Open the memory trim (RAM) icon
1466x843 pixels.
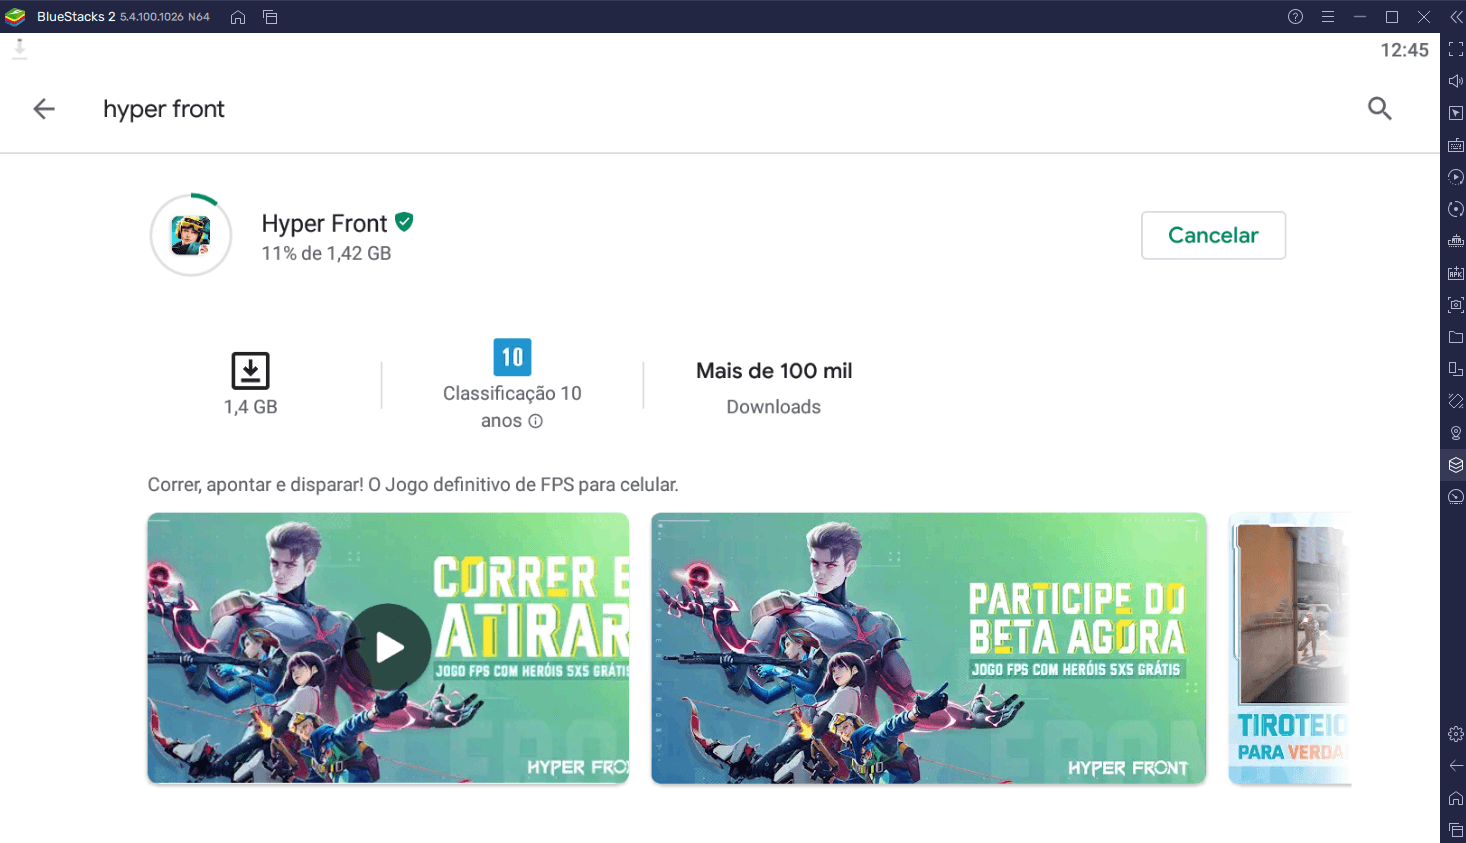[x=1456, y=241]
